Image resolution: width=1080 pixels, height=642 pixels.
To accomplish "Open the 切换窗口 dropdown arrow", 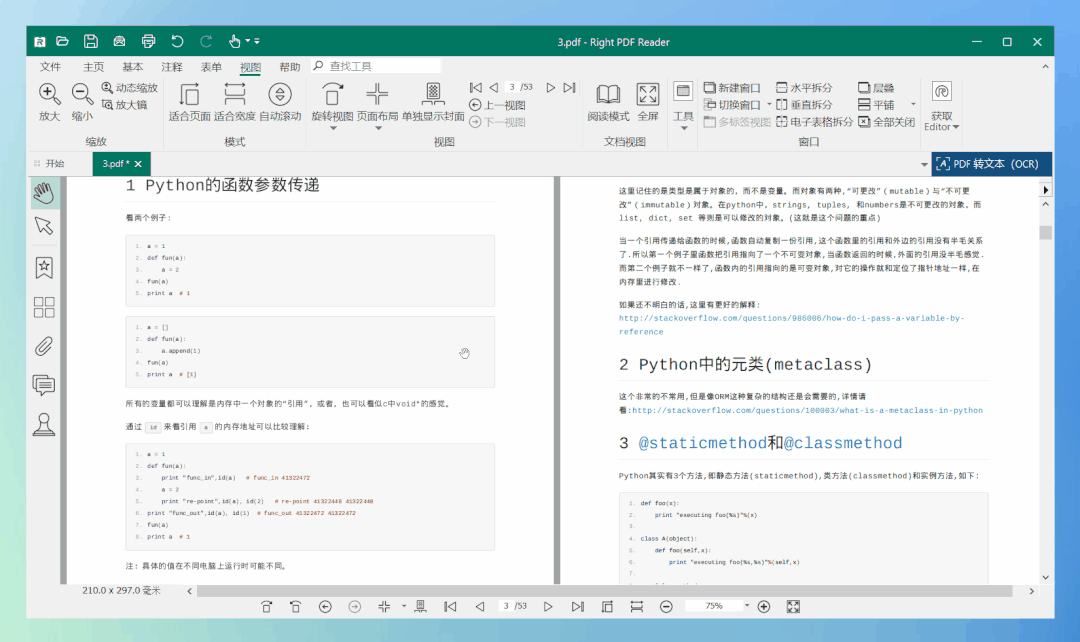I will coord(769,105).
